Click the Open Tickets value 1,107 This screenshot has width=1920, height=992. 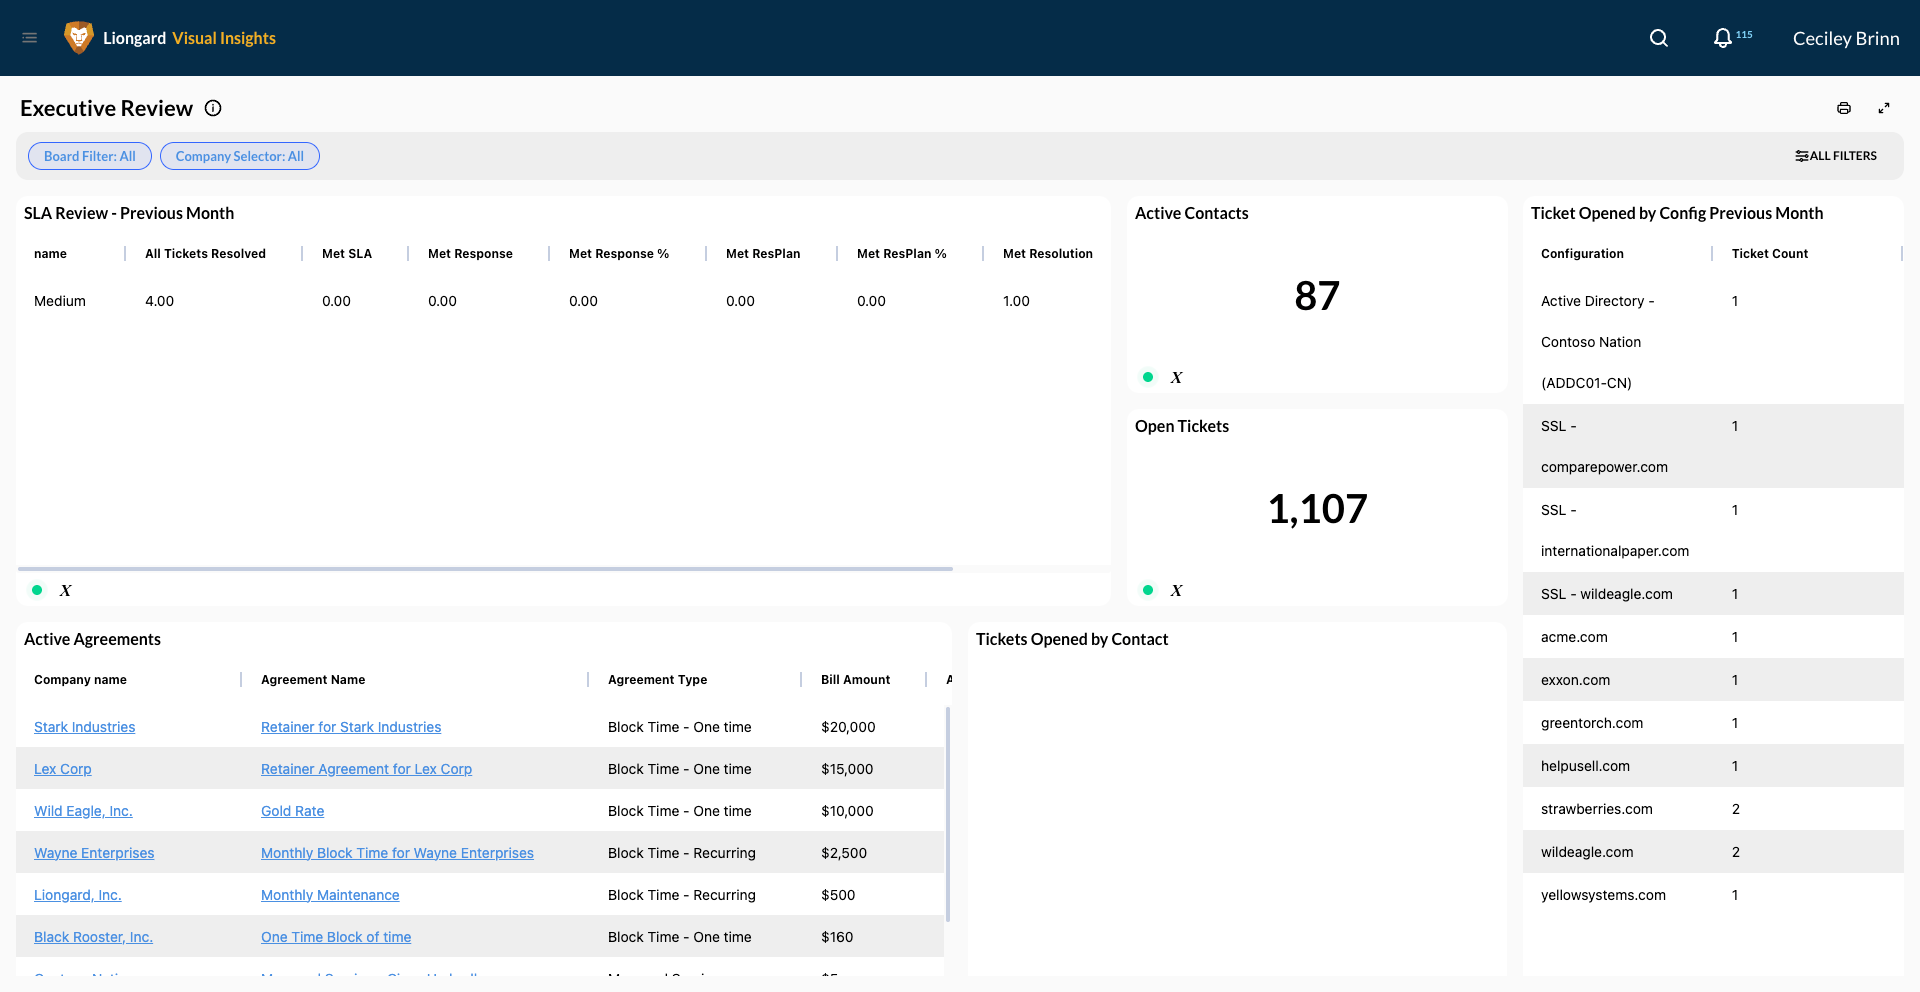[1317, 509]
